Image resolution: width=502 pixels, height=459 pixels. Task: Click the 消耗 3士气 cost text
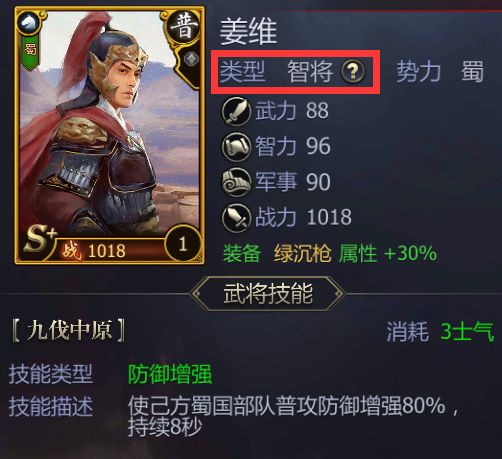point(440,331)
